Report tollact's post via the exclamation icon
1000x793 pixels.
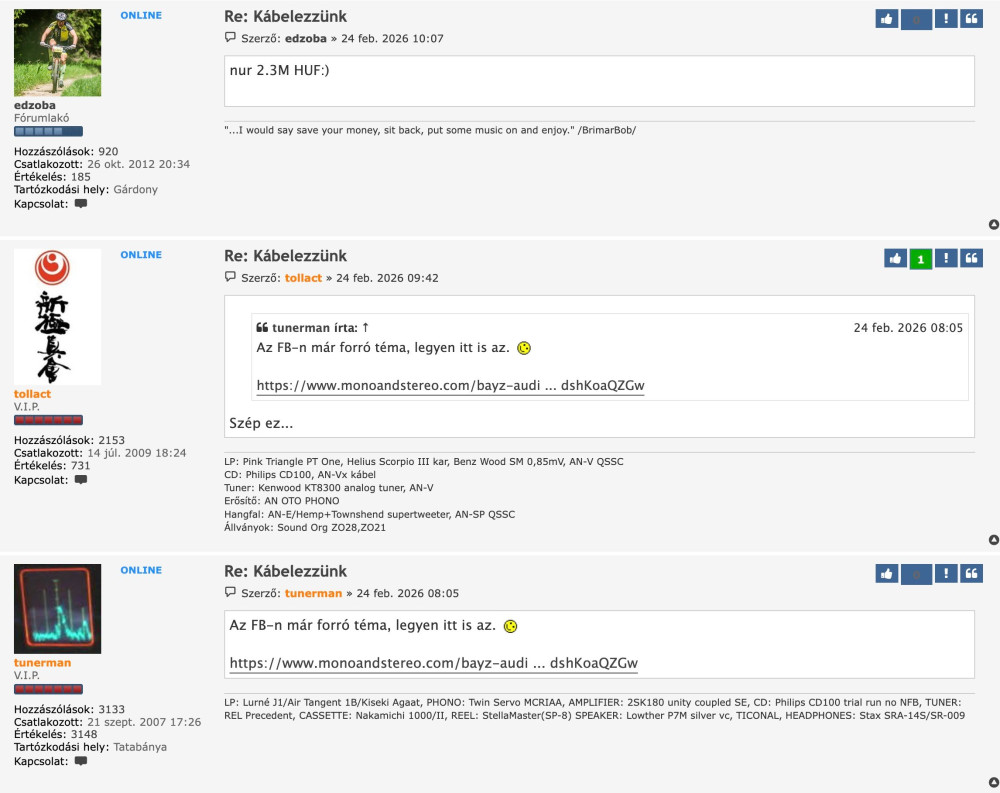(x=945, y=257)
